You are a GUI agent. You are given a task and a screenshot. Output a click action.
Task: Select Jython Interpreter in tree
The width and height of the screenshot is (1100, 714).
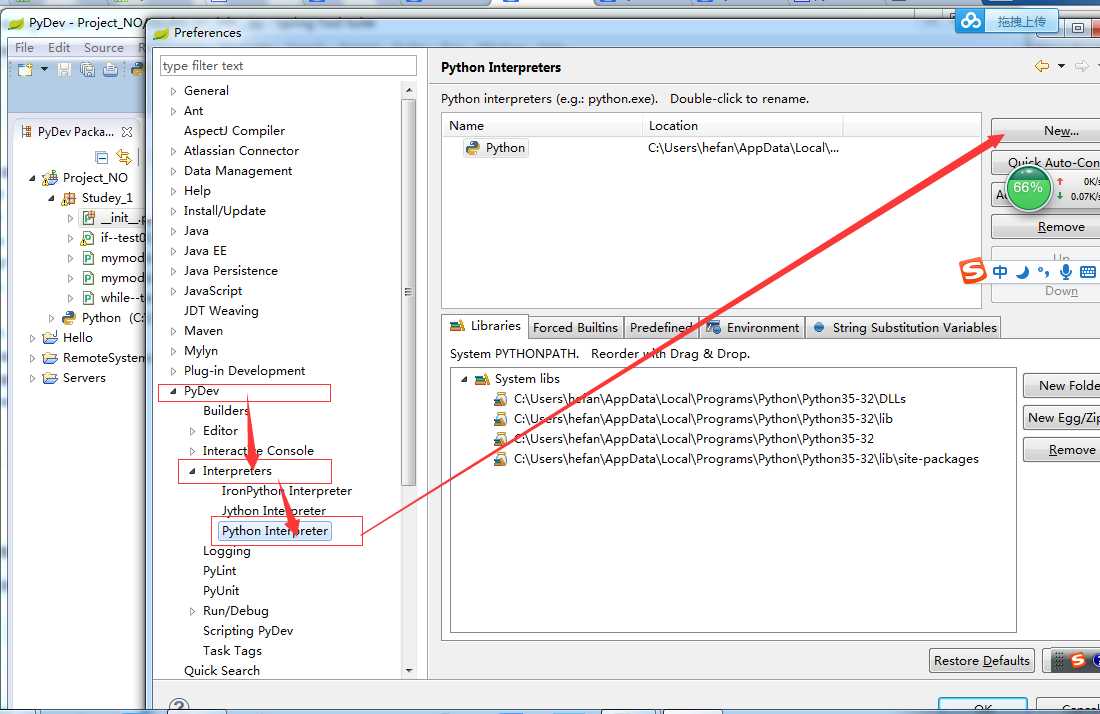coord(274,511)
